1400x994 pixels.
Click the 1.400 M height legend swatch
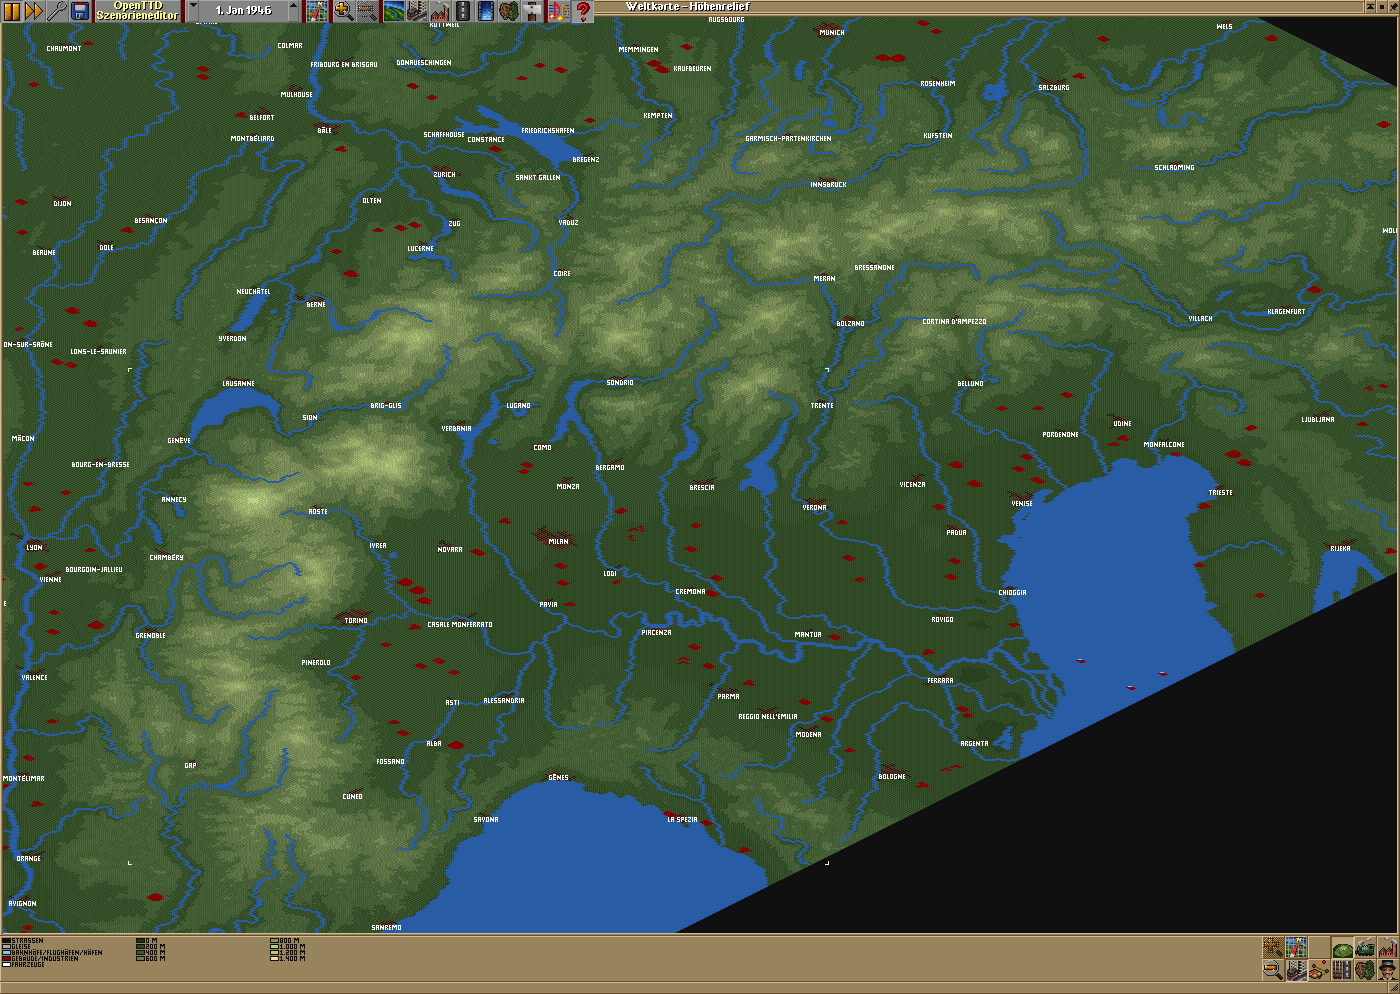tap(274, 959)
